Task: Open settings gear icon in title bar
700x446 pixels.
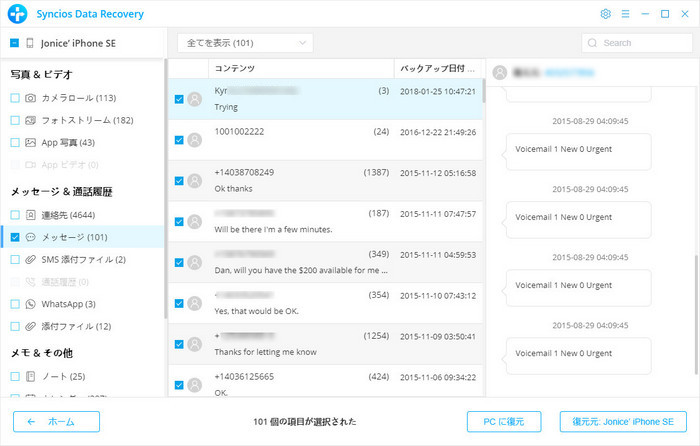Action: pyautogui.click(x=605, y=14)
